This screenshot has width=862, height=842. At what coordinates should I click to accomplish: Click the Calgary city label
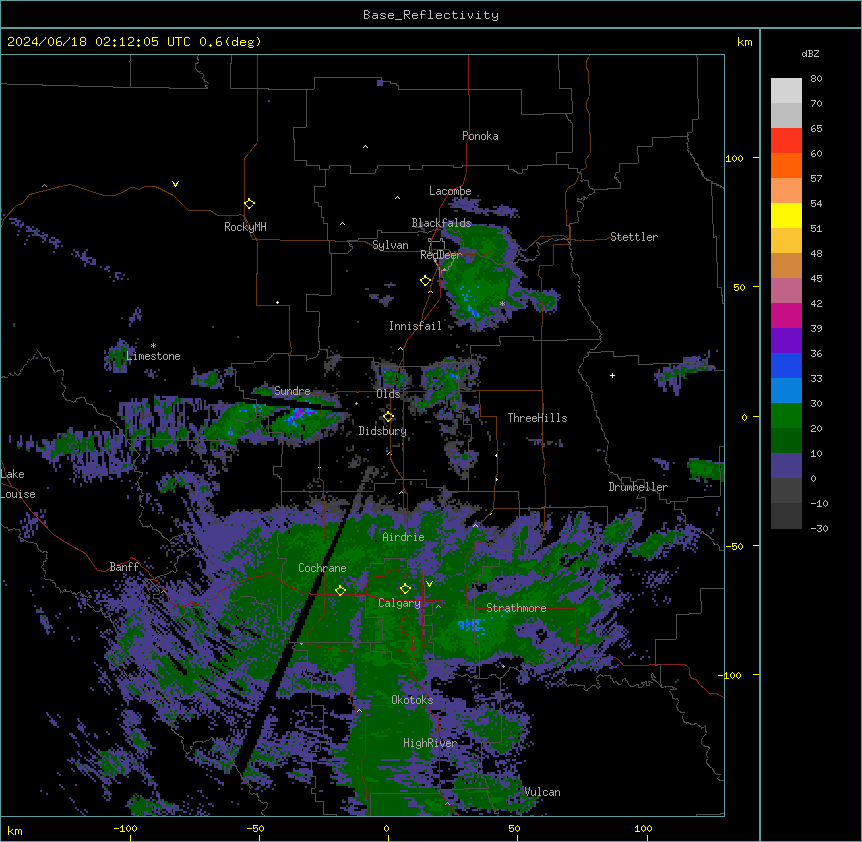[399, 603]
